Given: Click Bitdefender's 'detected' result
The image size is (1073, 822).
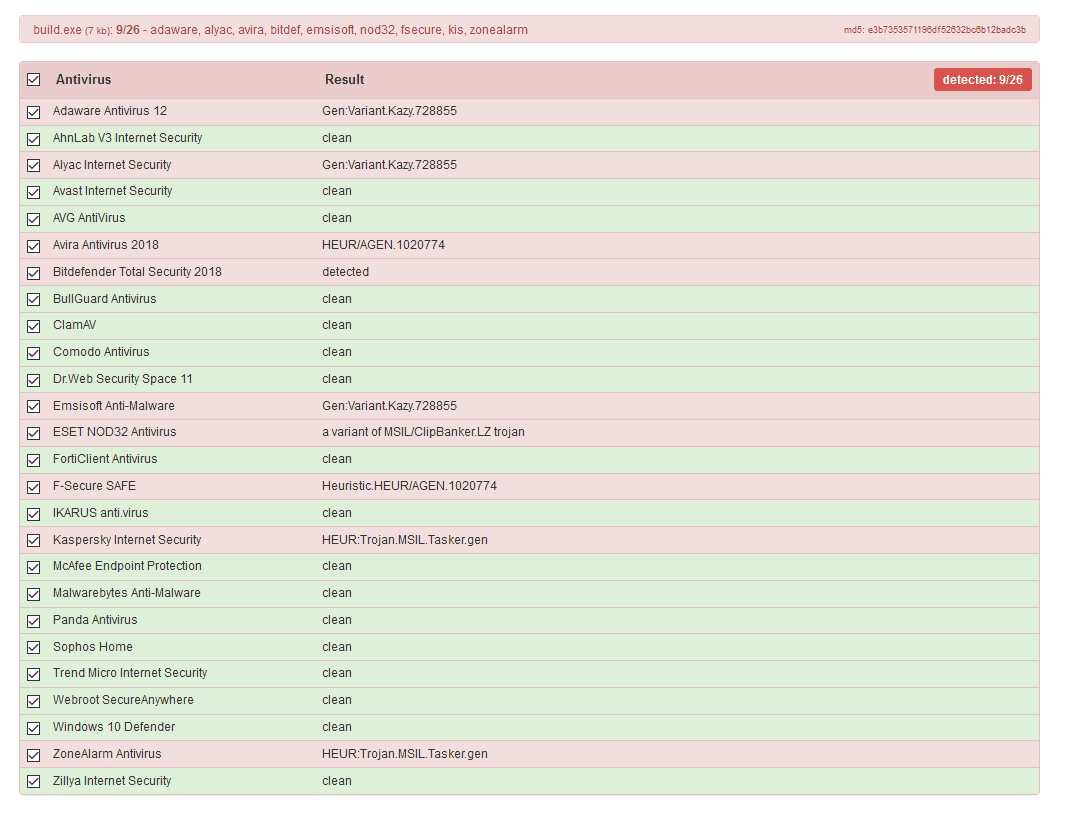Looking at the screenshot, I should pyautogui.click(x=346, y=272).
